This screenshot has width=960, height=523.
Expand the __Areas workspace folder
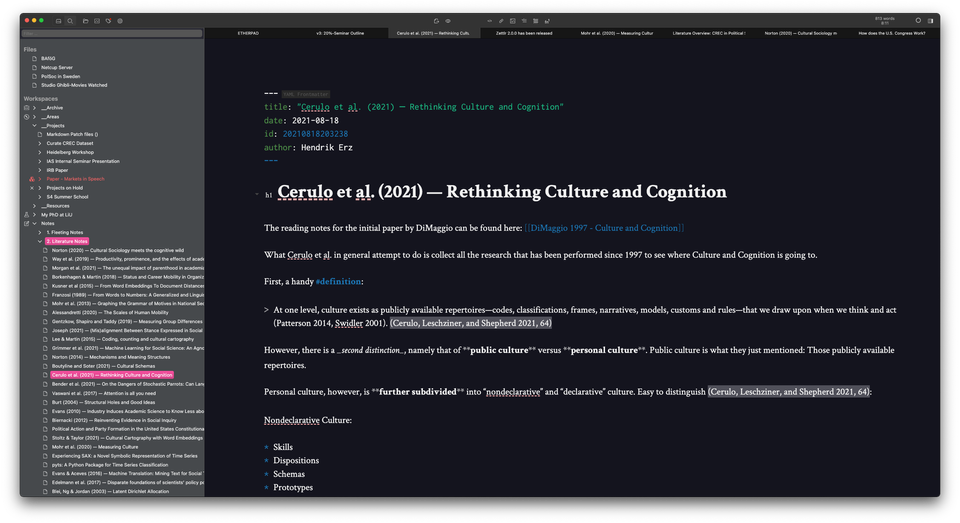(35, 117)
